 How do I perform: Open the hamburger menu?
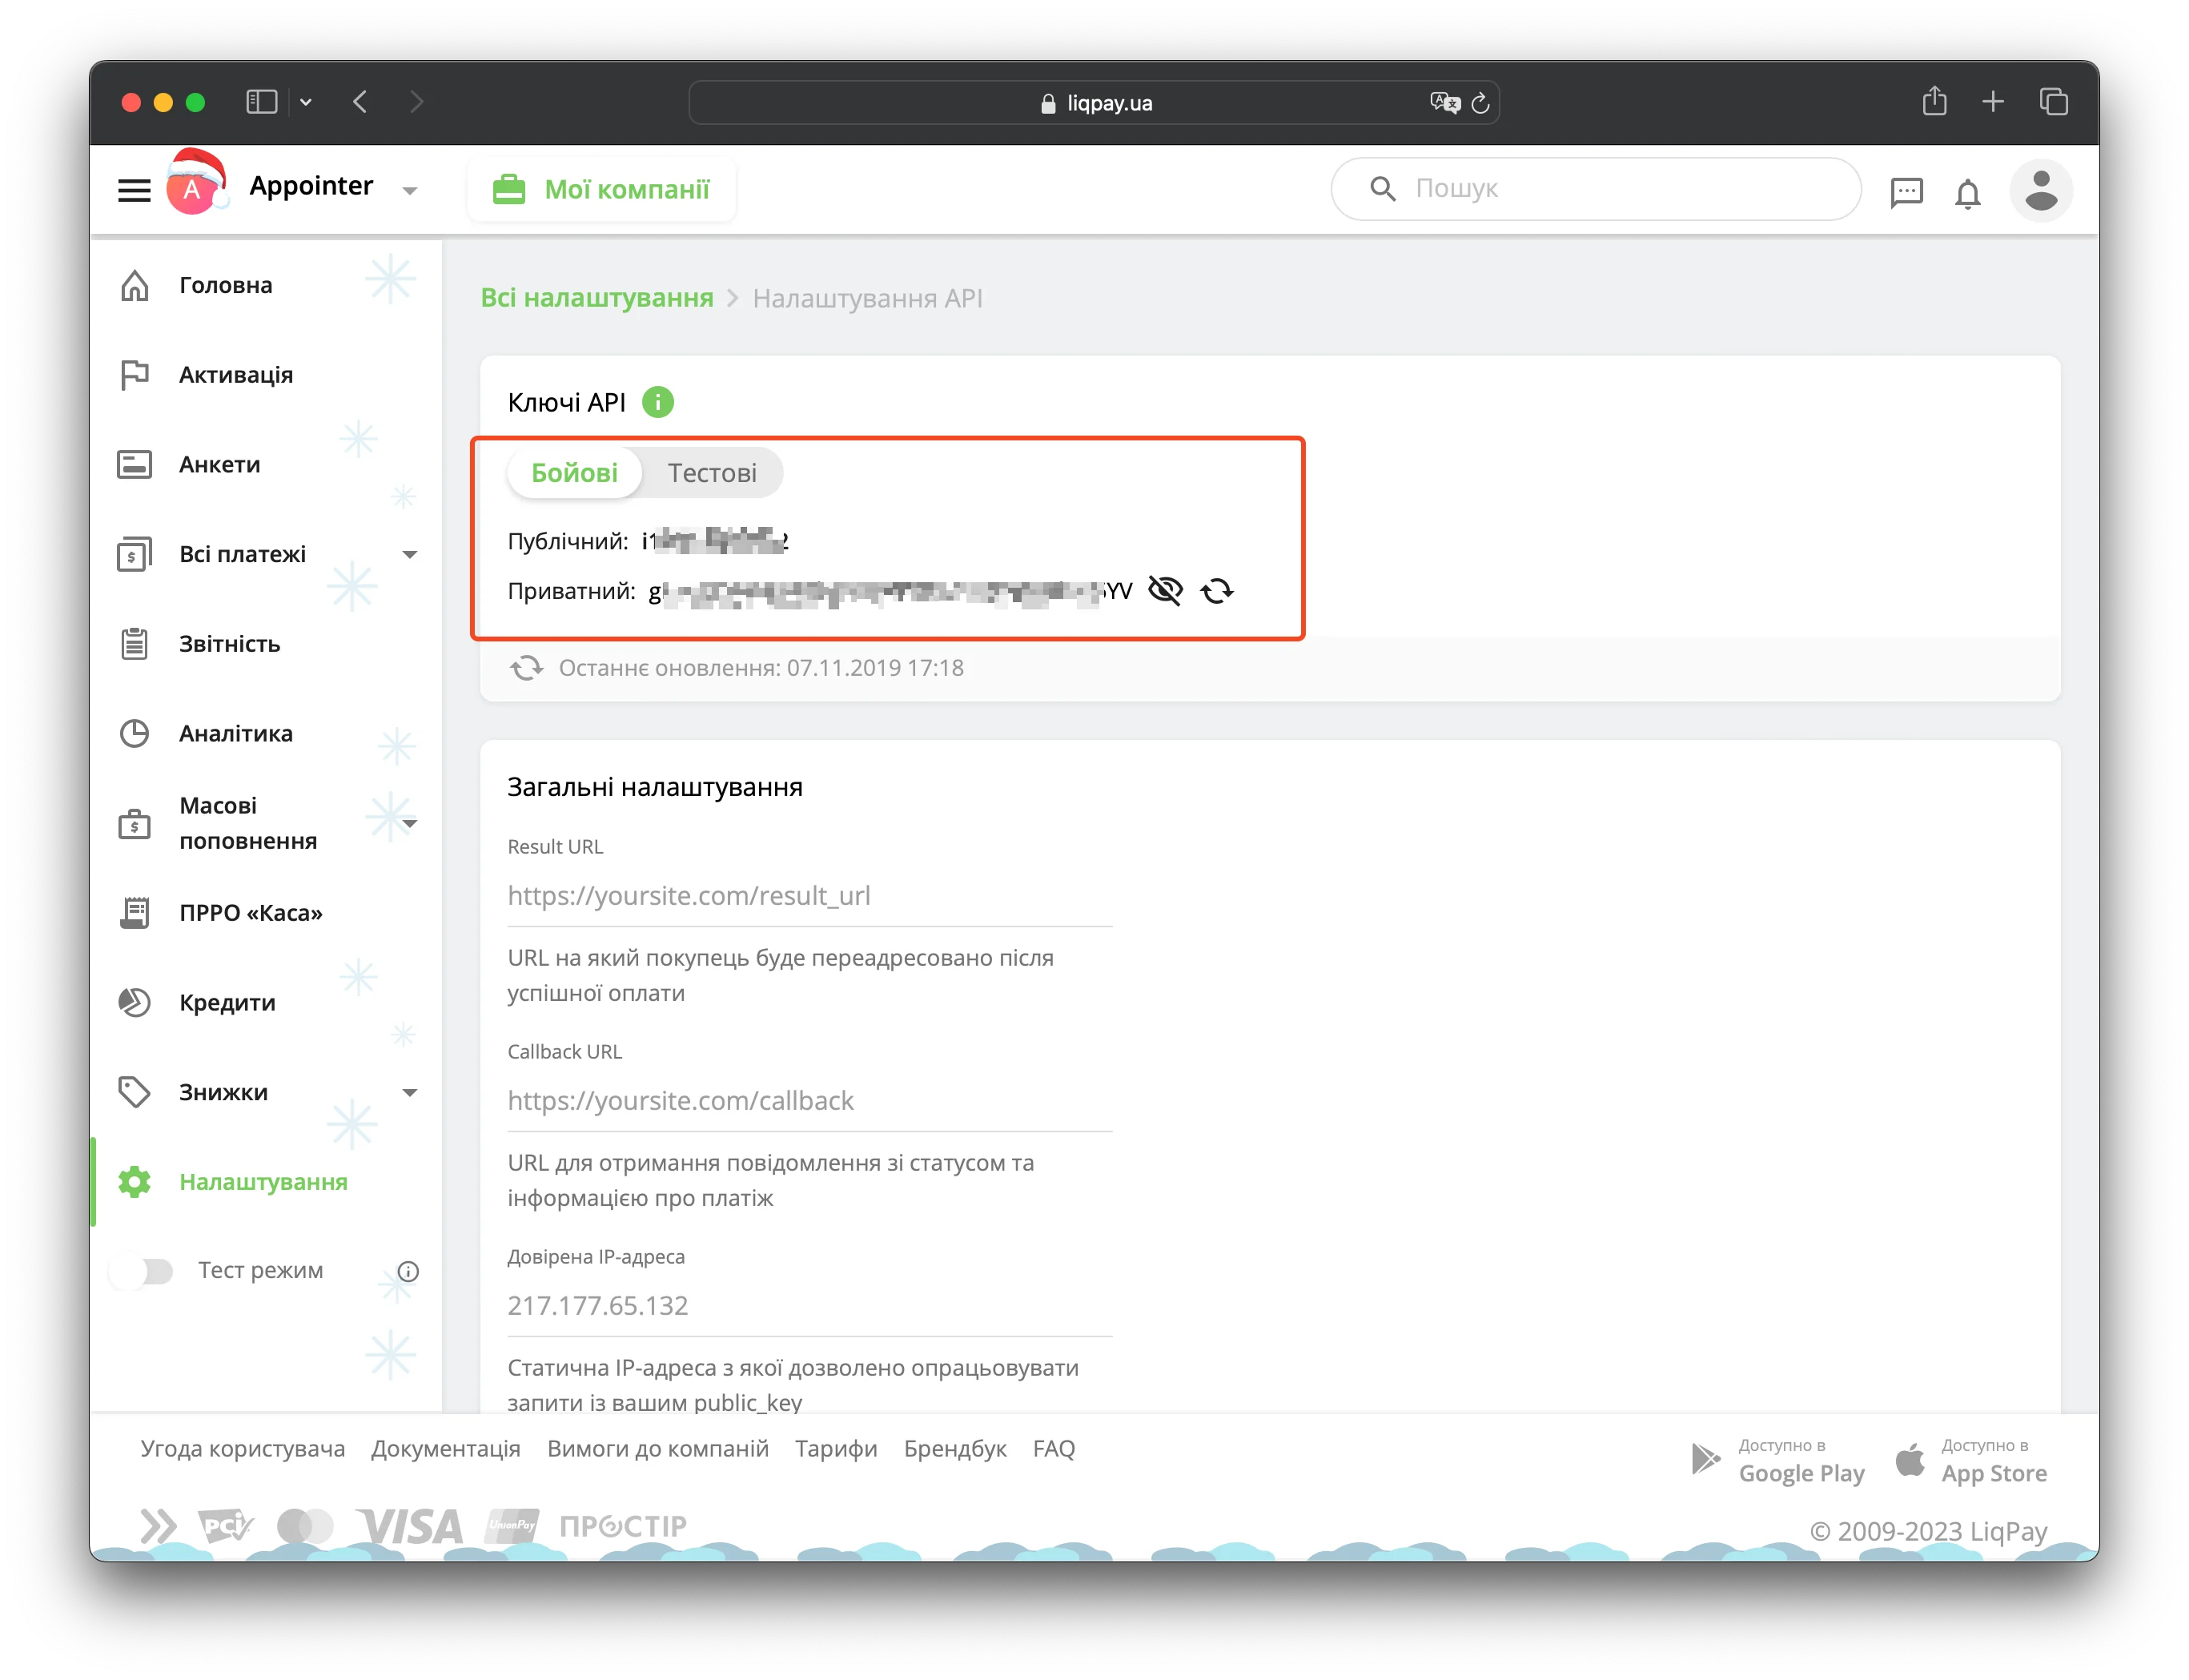click(x=134, y=190)
